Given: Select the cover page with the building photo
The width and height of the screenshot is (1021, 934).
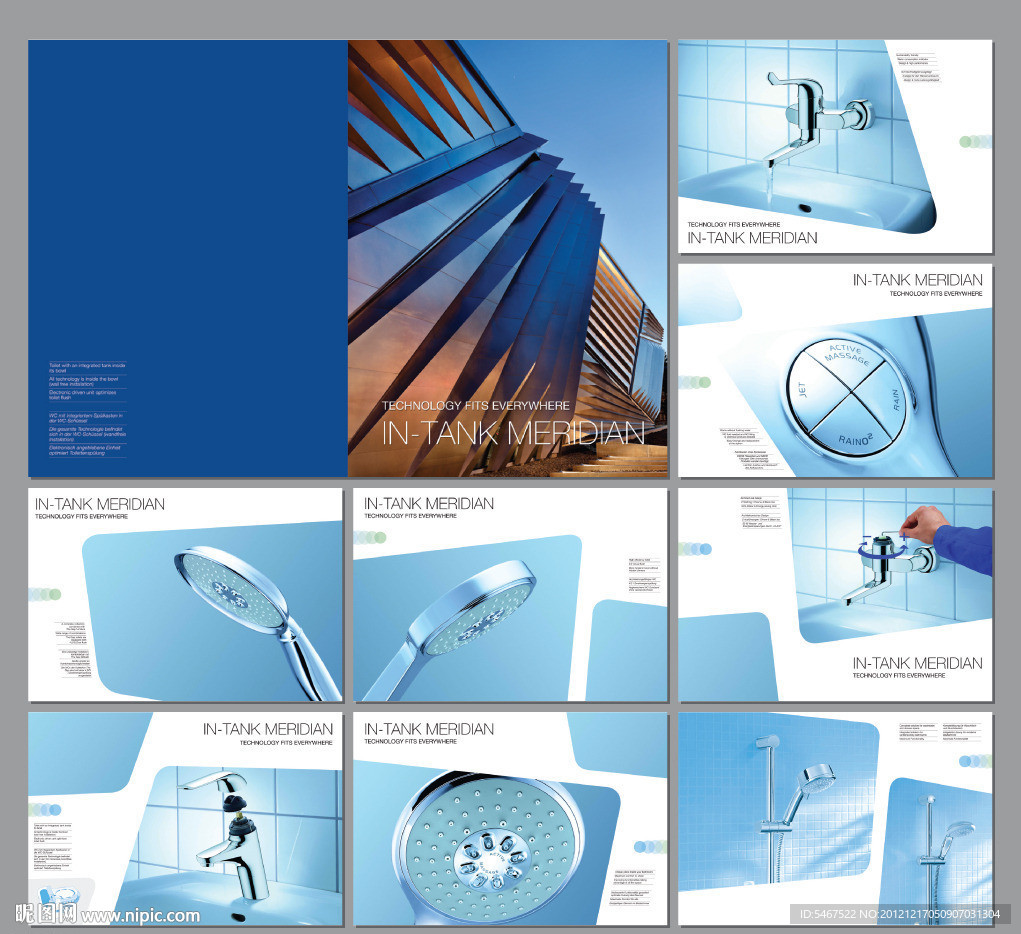Looking at the screenshot, I should tap(508, 259).
